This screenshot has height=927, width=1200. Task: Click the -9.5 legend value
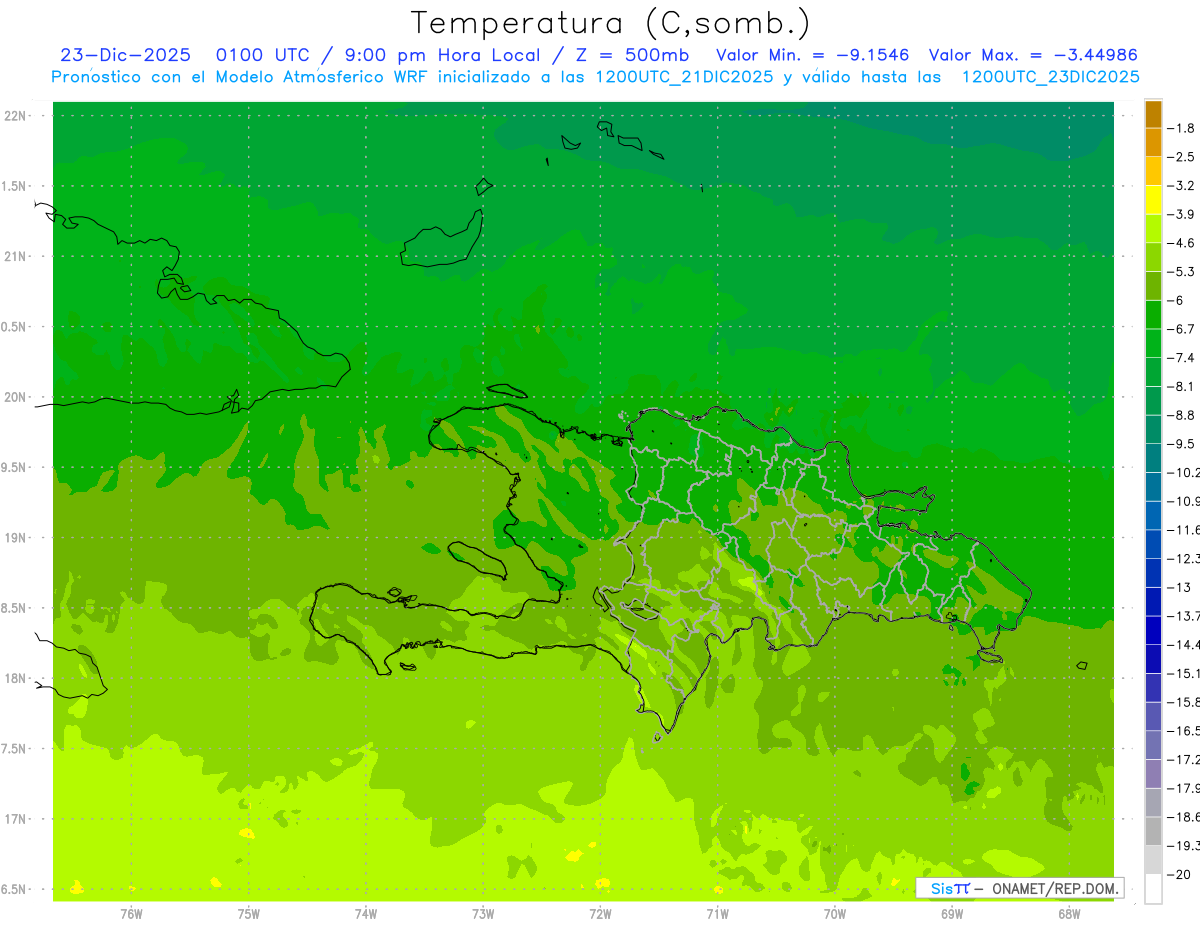point(1181,444)
